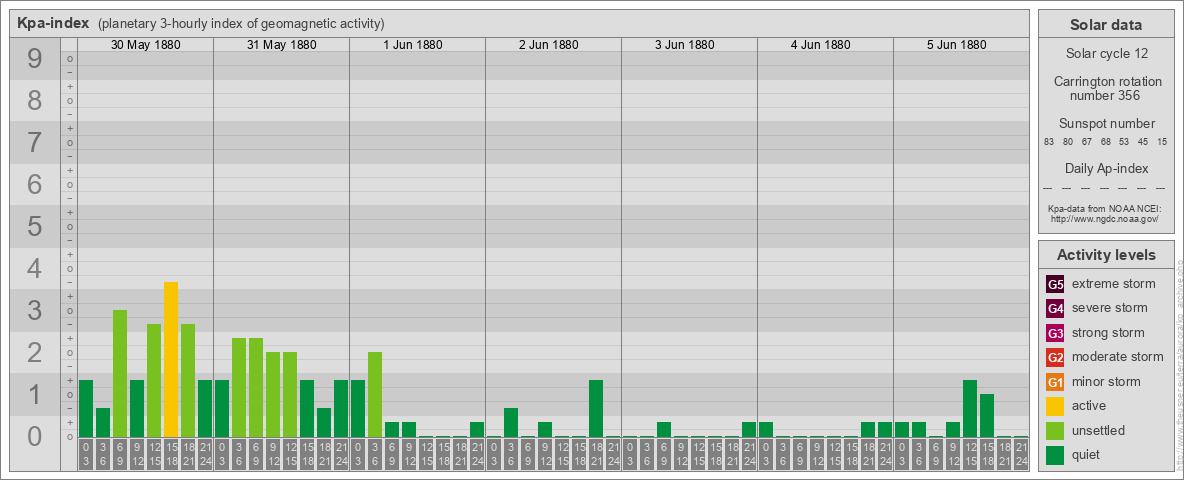This screenshot has width=1184, height=480.
Task: Click the 'extreme storm' legend text
Action: tap(1114, 285)
